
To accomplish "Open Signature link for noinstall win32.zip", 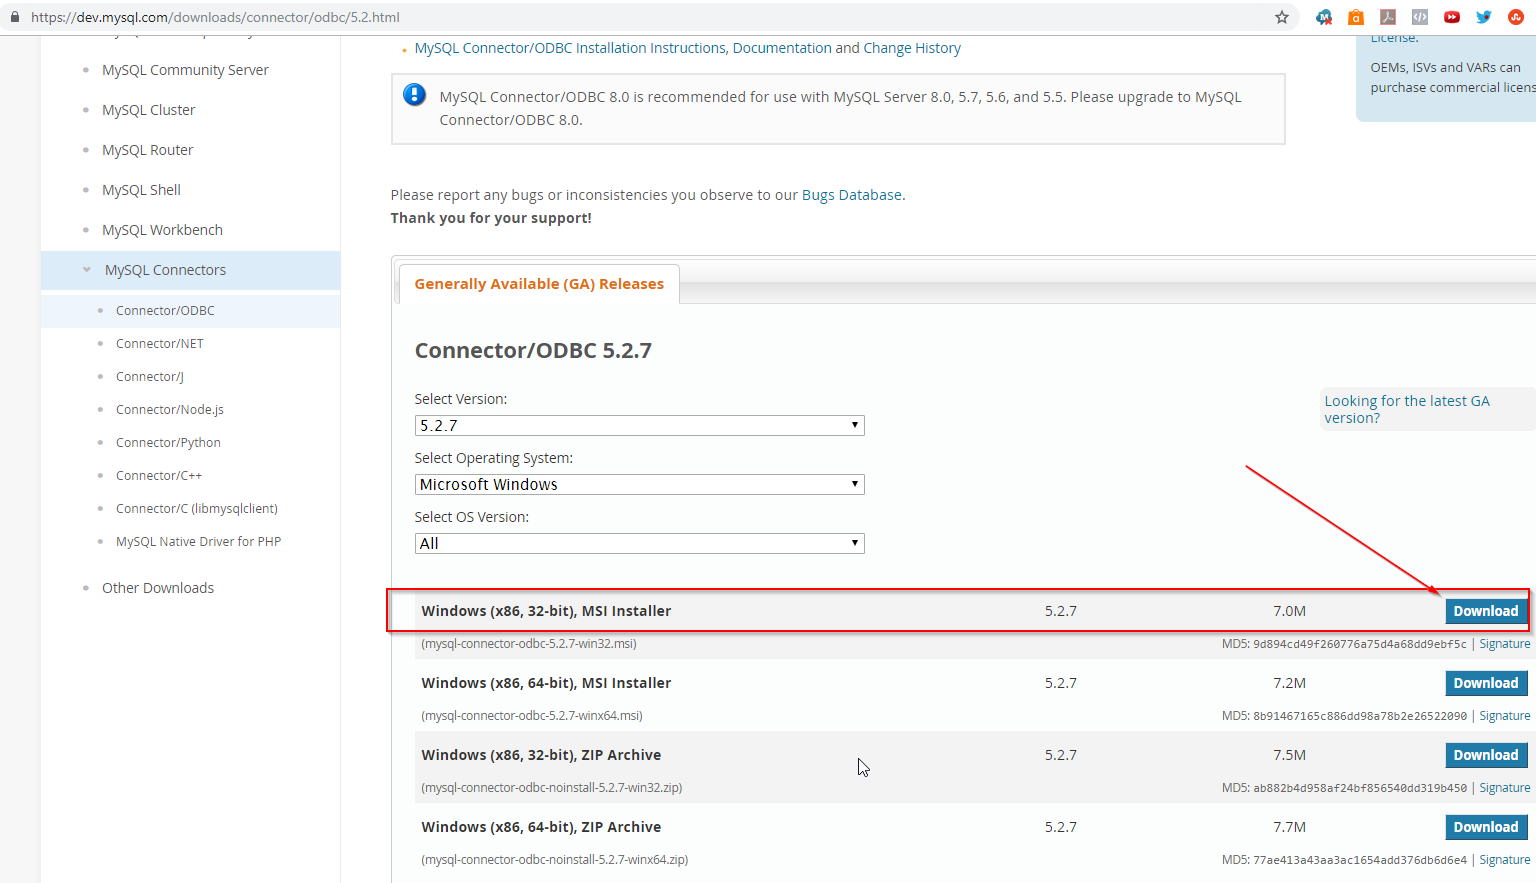I will [x=1505, y=788].
